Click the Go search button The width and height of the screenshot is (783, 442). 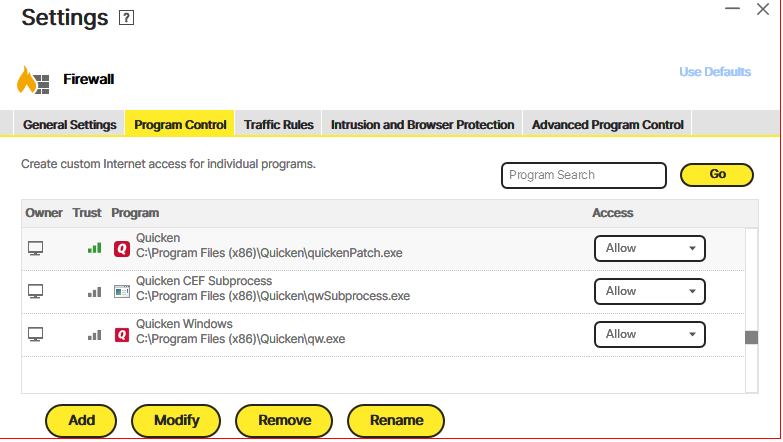pos(717,174)
